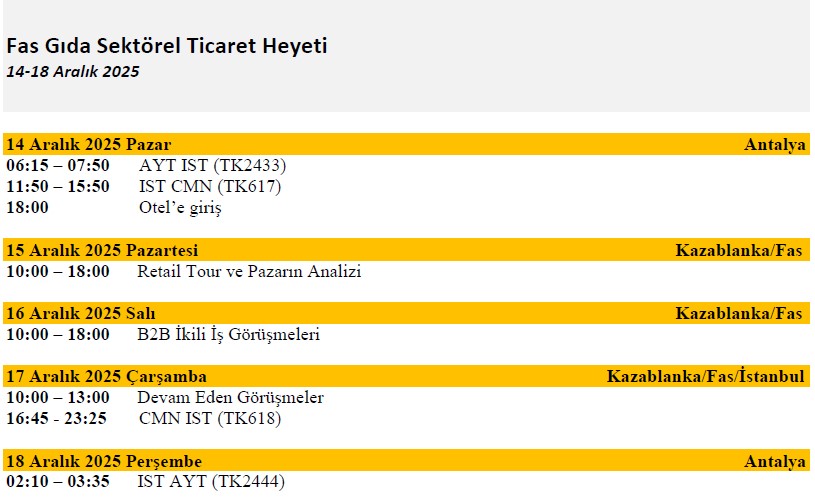Click the title "Fas Gıda Sektörel Ticaret Heyeti"
The height and width of the screenshot is (499, 815).
point(166,46)
